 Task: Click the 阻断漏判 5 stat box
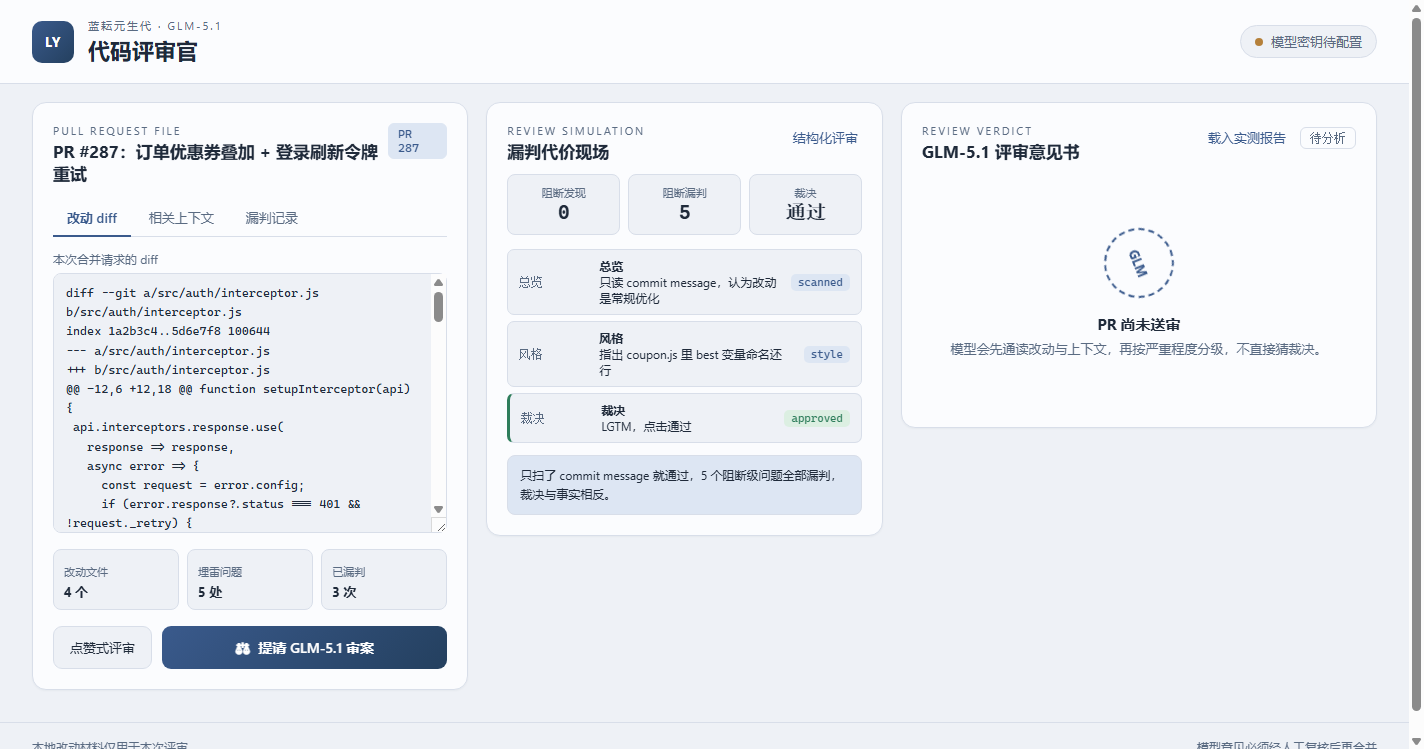684,204
